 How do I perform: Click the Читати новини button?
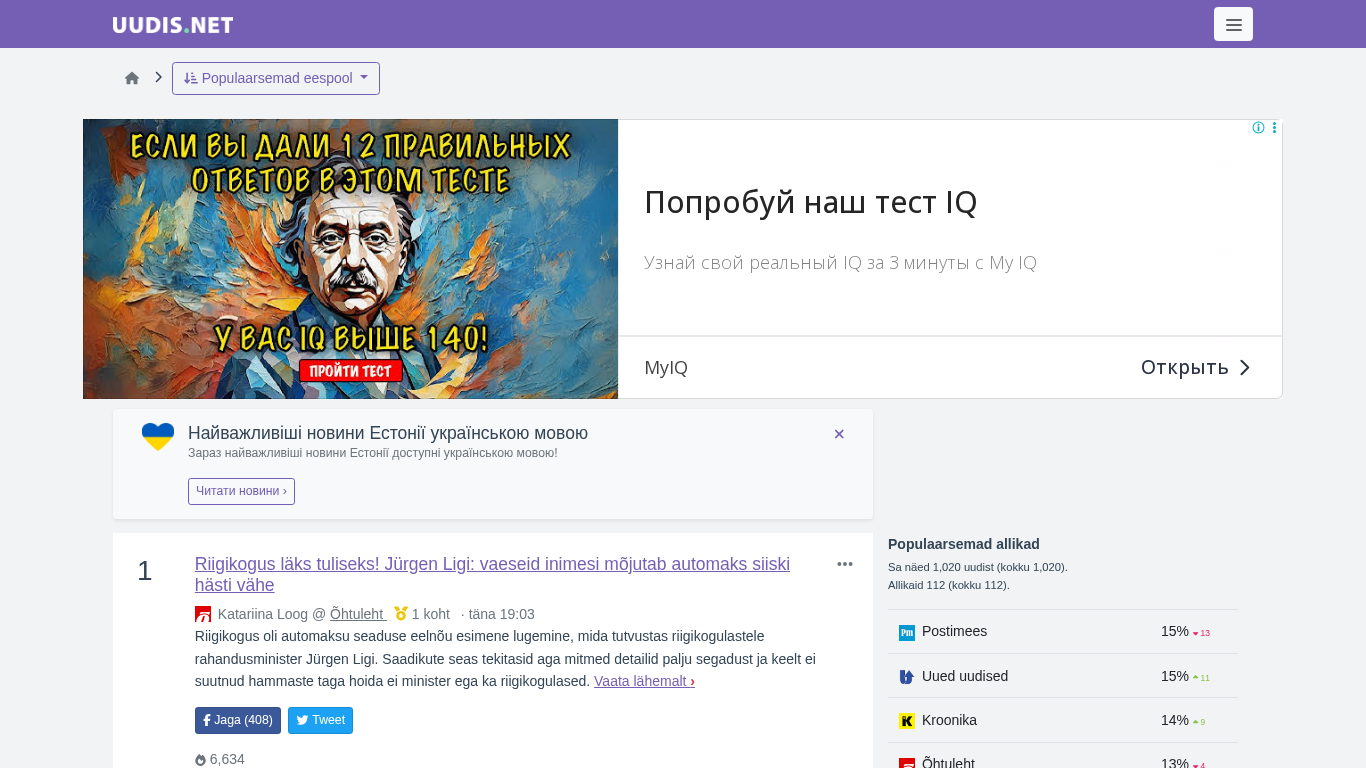(241, 491)
